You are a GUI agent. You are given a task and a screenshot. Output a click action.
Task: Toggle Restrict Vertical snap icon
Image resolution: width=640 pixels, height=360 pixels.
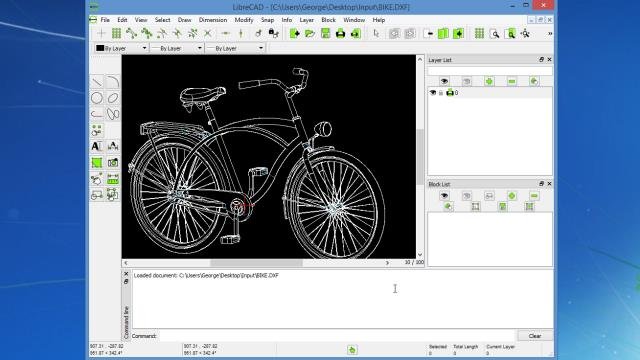click(x=241, y=33)
